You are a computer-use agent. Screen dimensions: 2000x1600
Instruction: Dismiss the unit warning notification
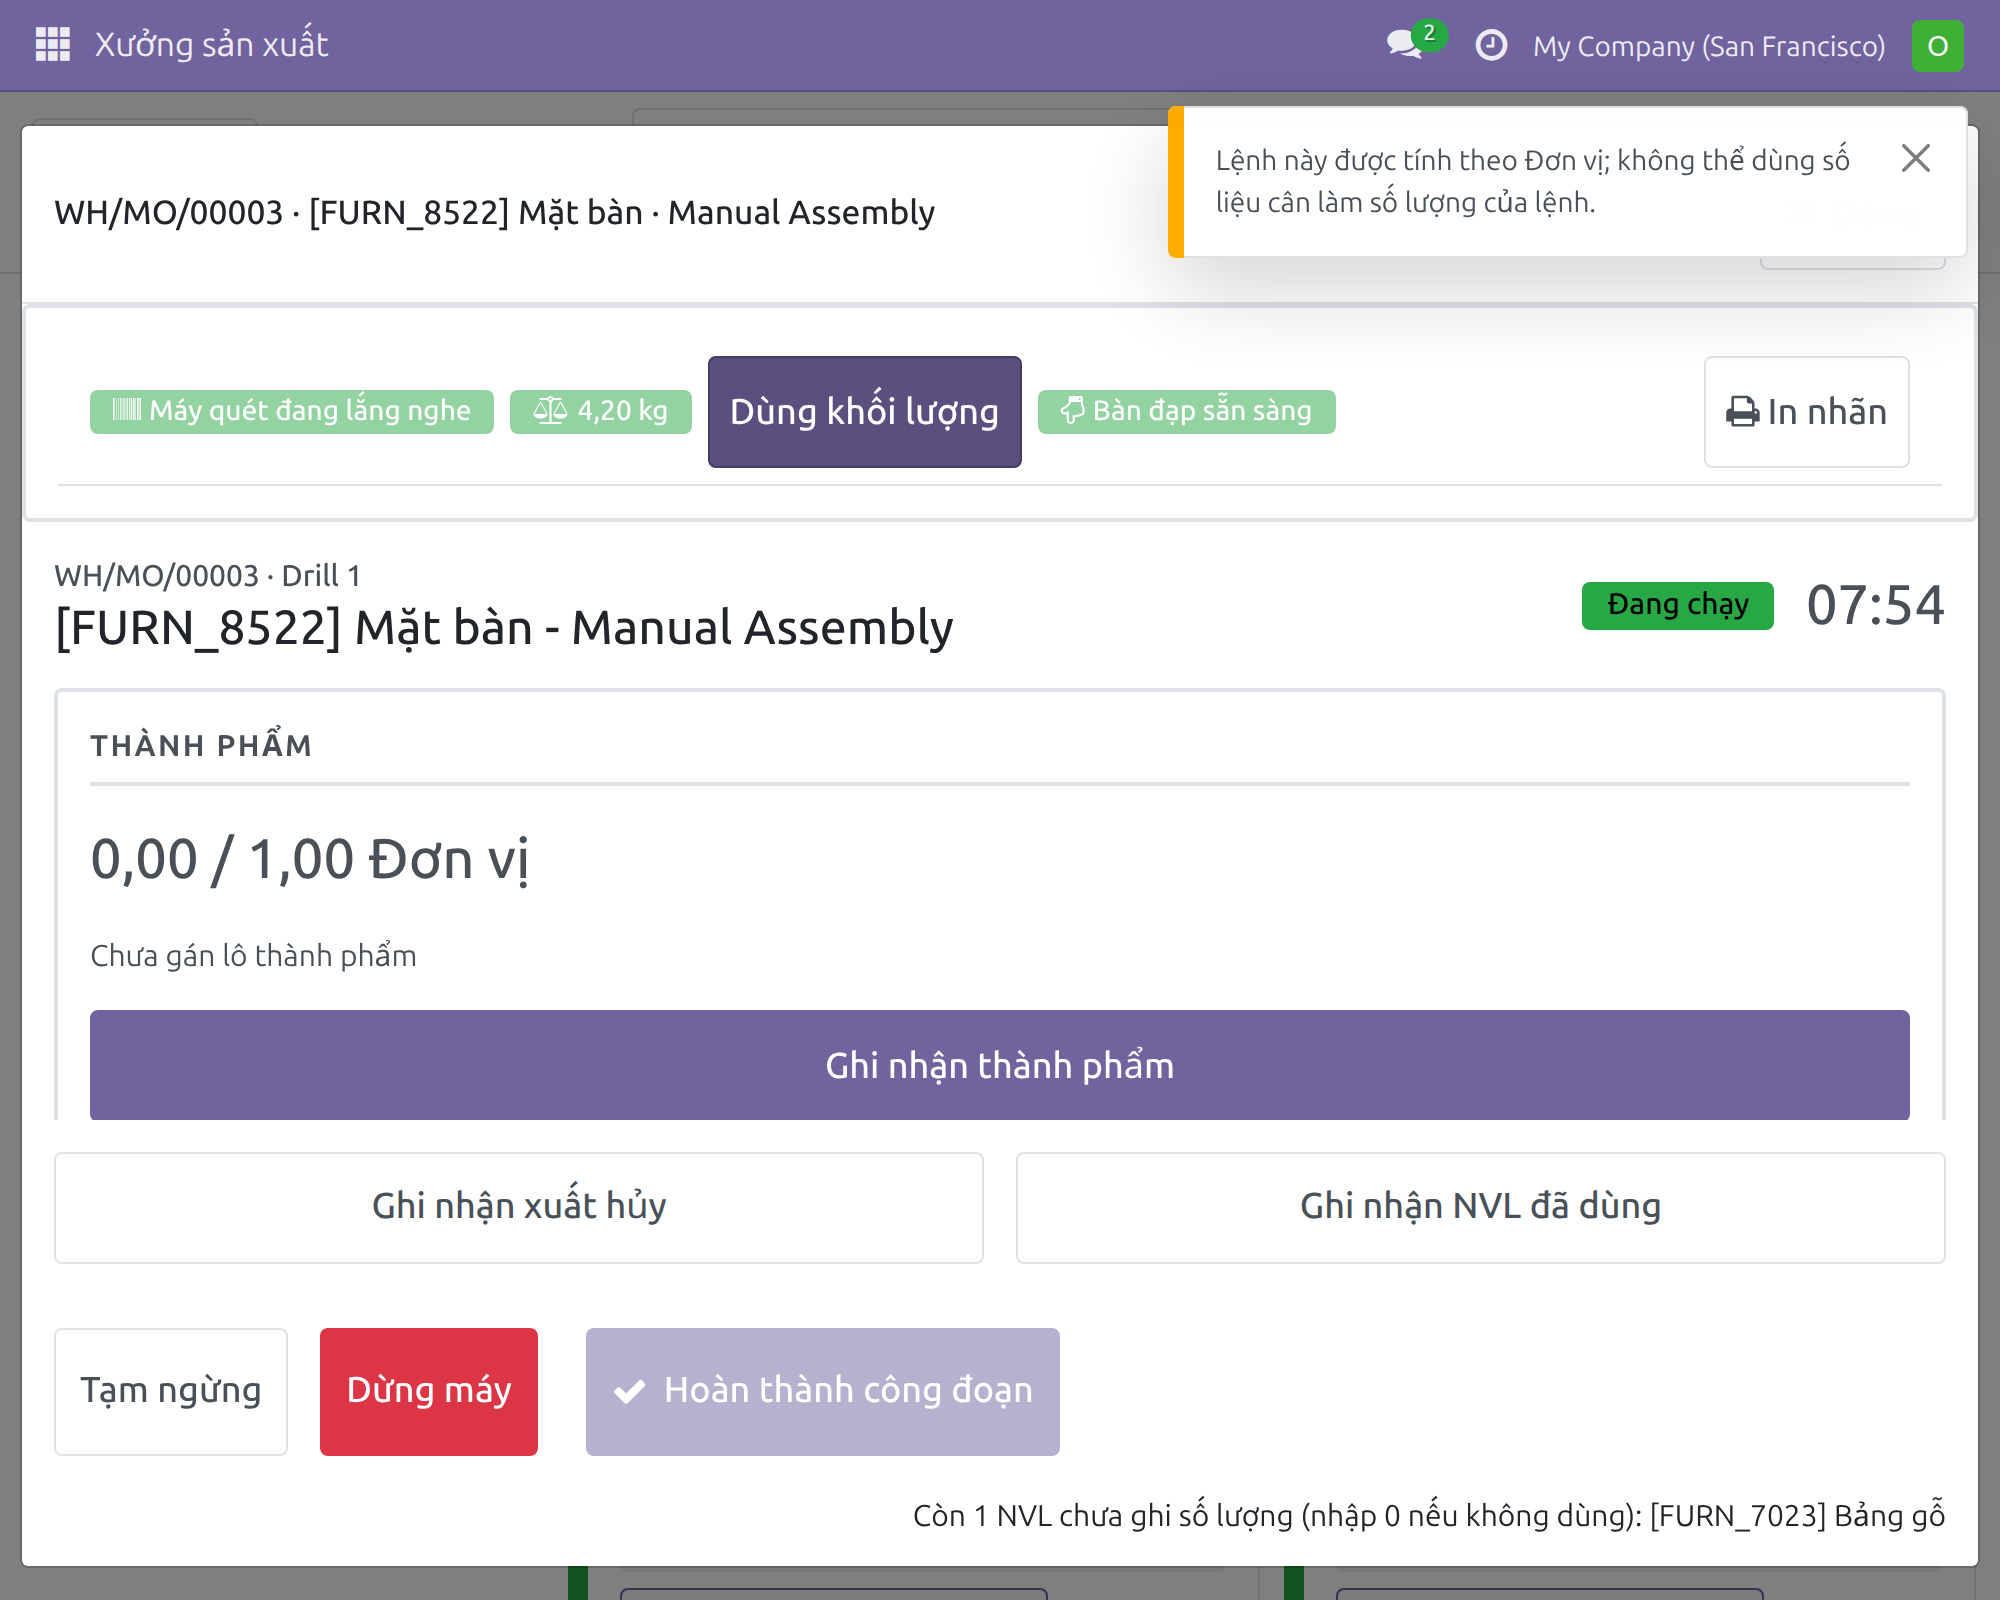coord(1915,158)
